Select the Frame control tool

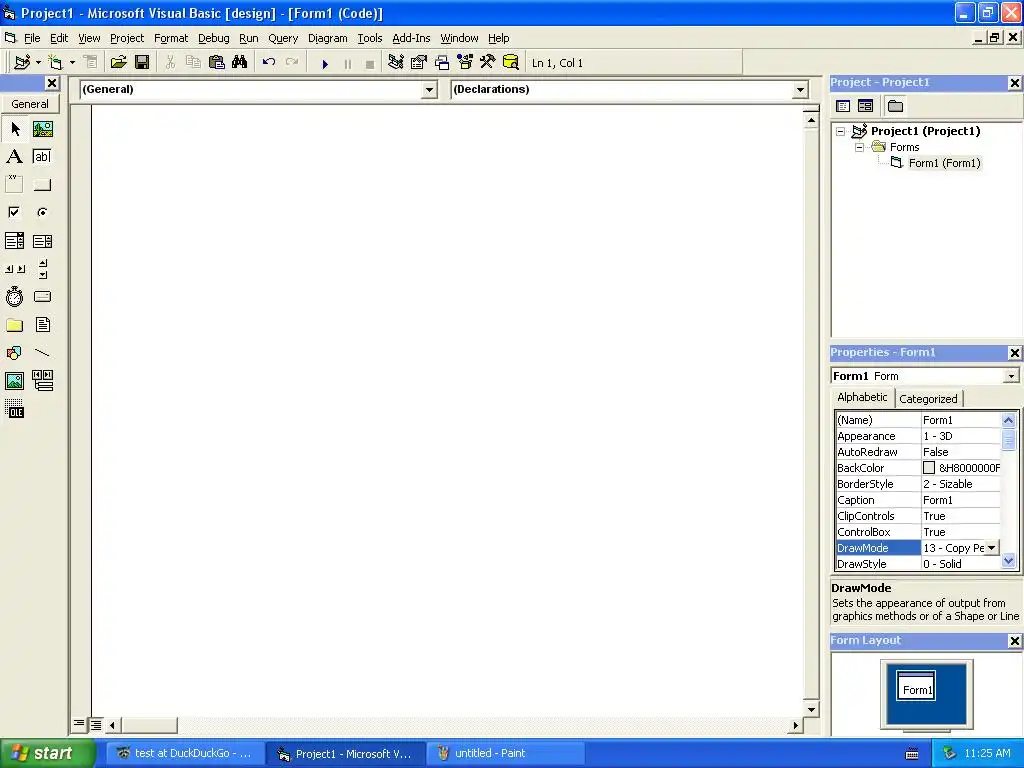14,185
